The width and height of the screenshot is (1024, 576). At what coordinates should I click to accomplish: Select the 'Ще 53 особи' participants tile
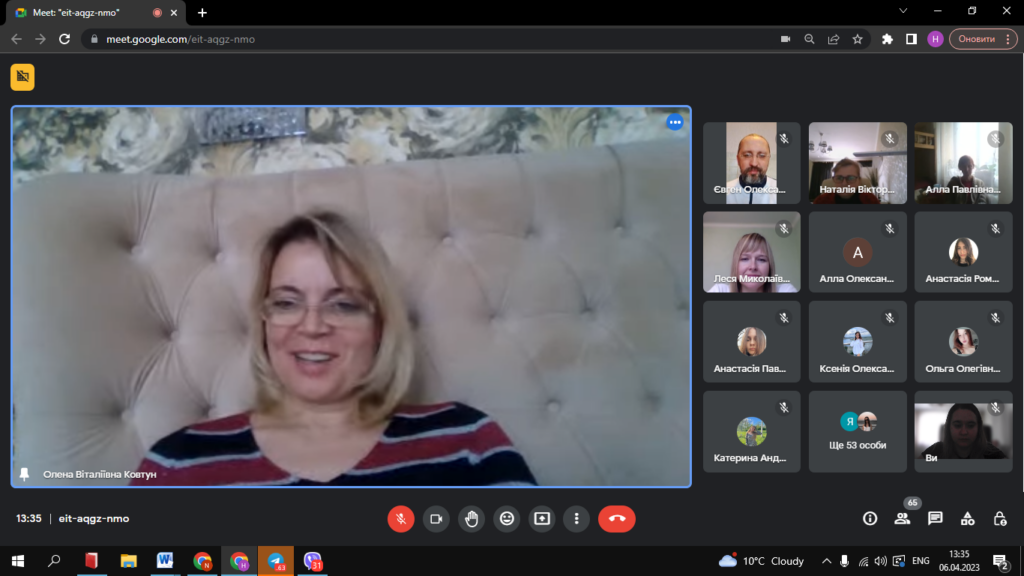pos(857,431)
